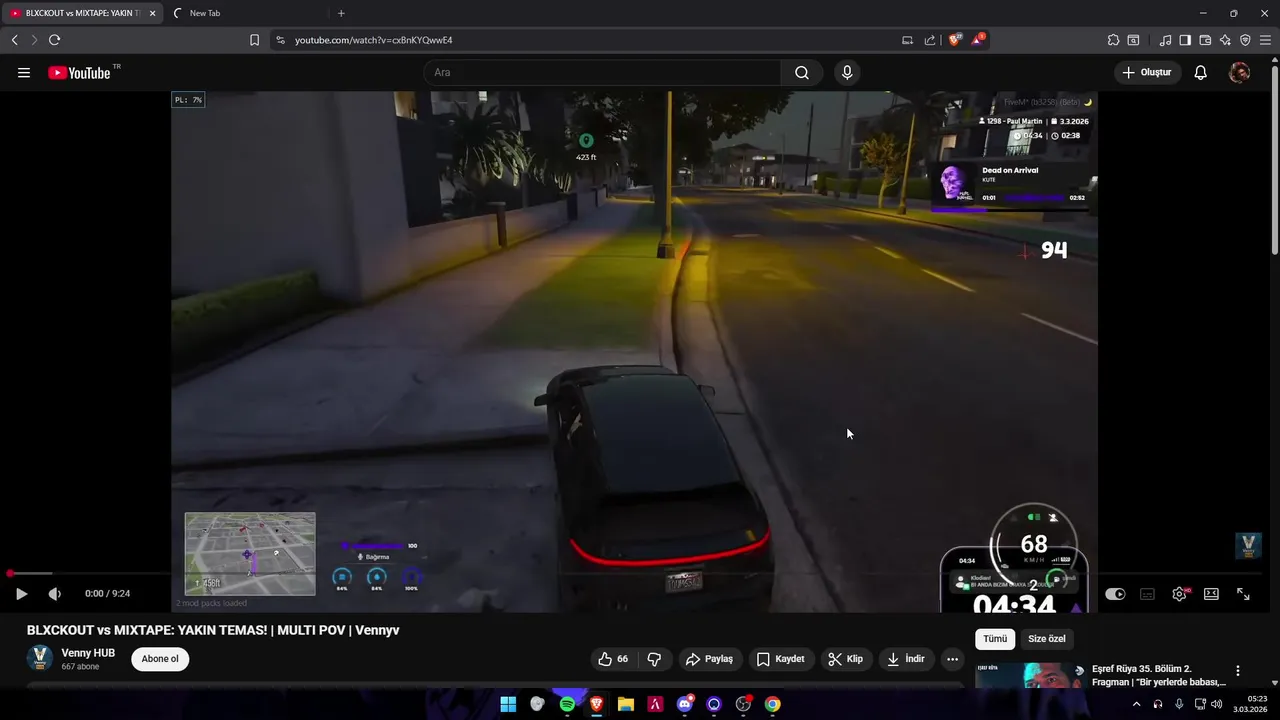Dislike the video
The image size is (1280, 720).
(654, 659)
